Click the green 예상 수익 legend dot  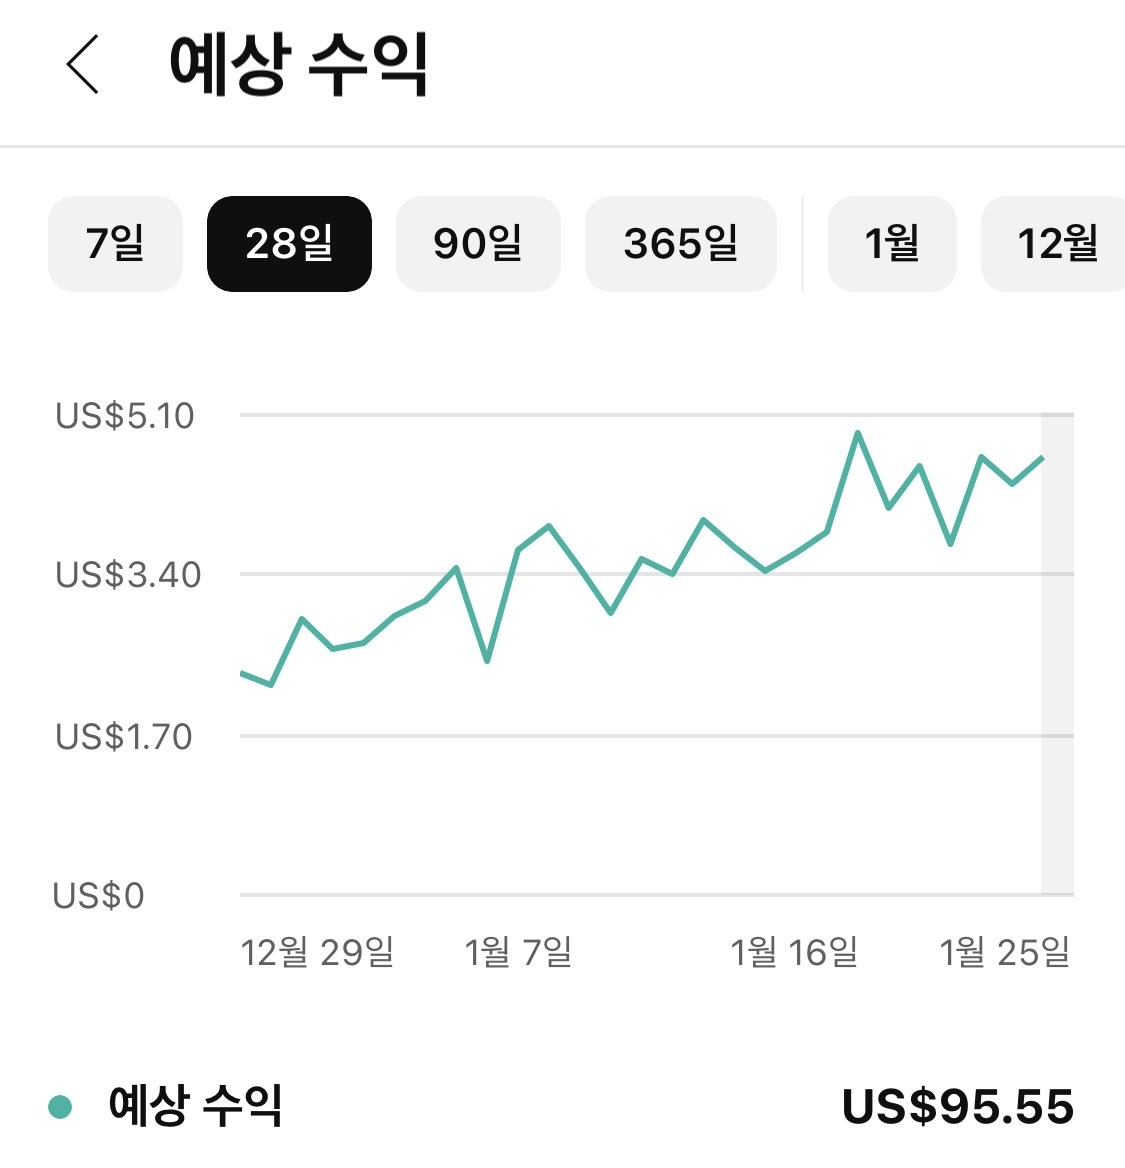[x=60, y=1106]
